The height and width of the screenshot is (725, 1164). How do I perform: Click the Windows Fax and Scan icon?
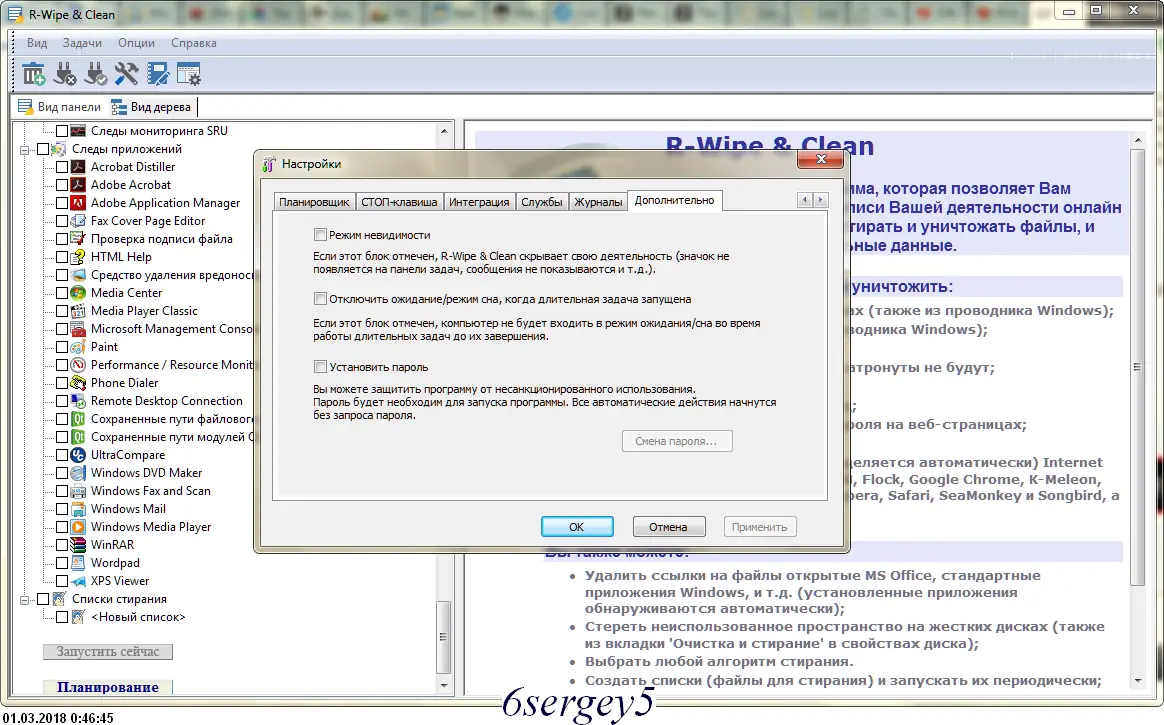(x=78, y=491)
